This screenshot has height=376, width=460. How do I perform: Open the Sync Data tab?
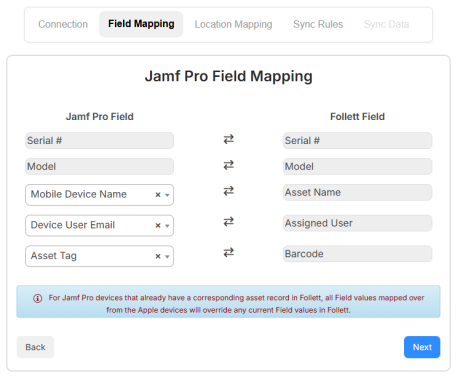pyautogui.click(x=386, y=24)
